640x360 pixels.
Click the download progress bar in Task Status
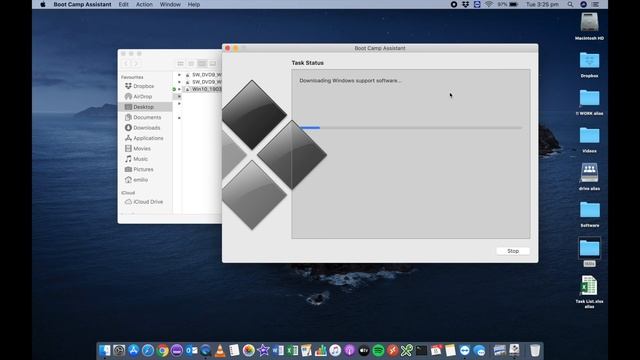[411, 128]
